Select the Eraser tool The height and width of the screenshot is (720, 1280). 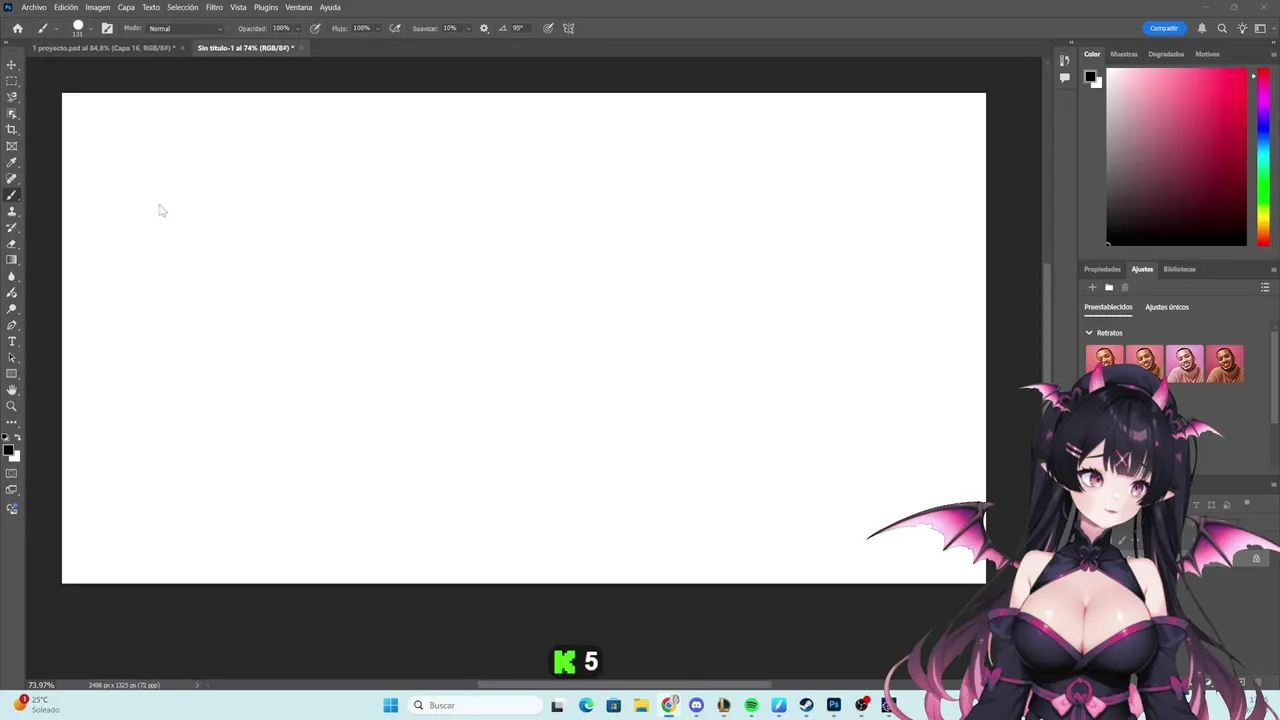tap(12, 244)
